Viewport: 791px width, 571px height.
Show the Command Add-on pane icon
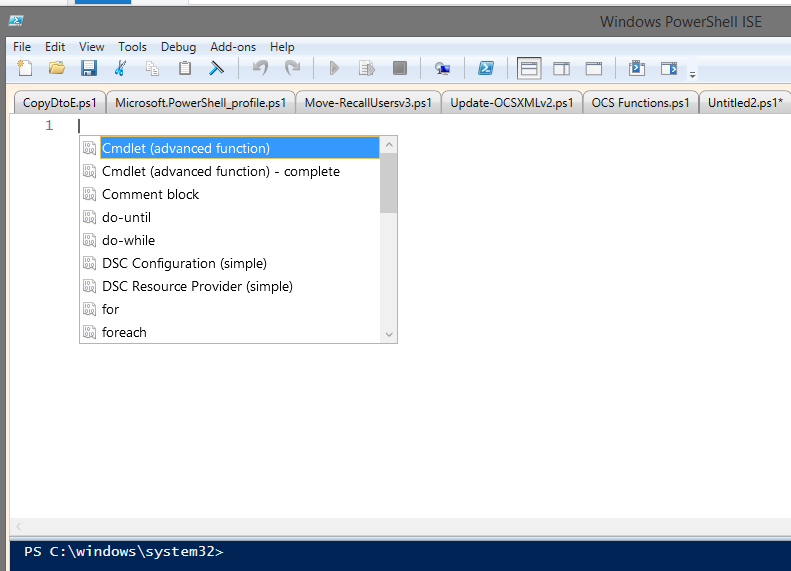pos(669,68)
